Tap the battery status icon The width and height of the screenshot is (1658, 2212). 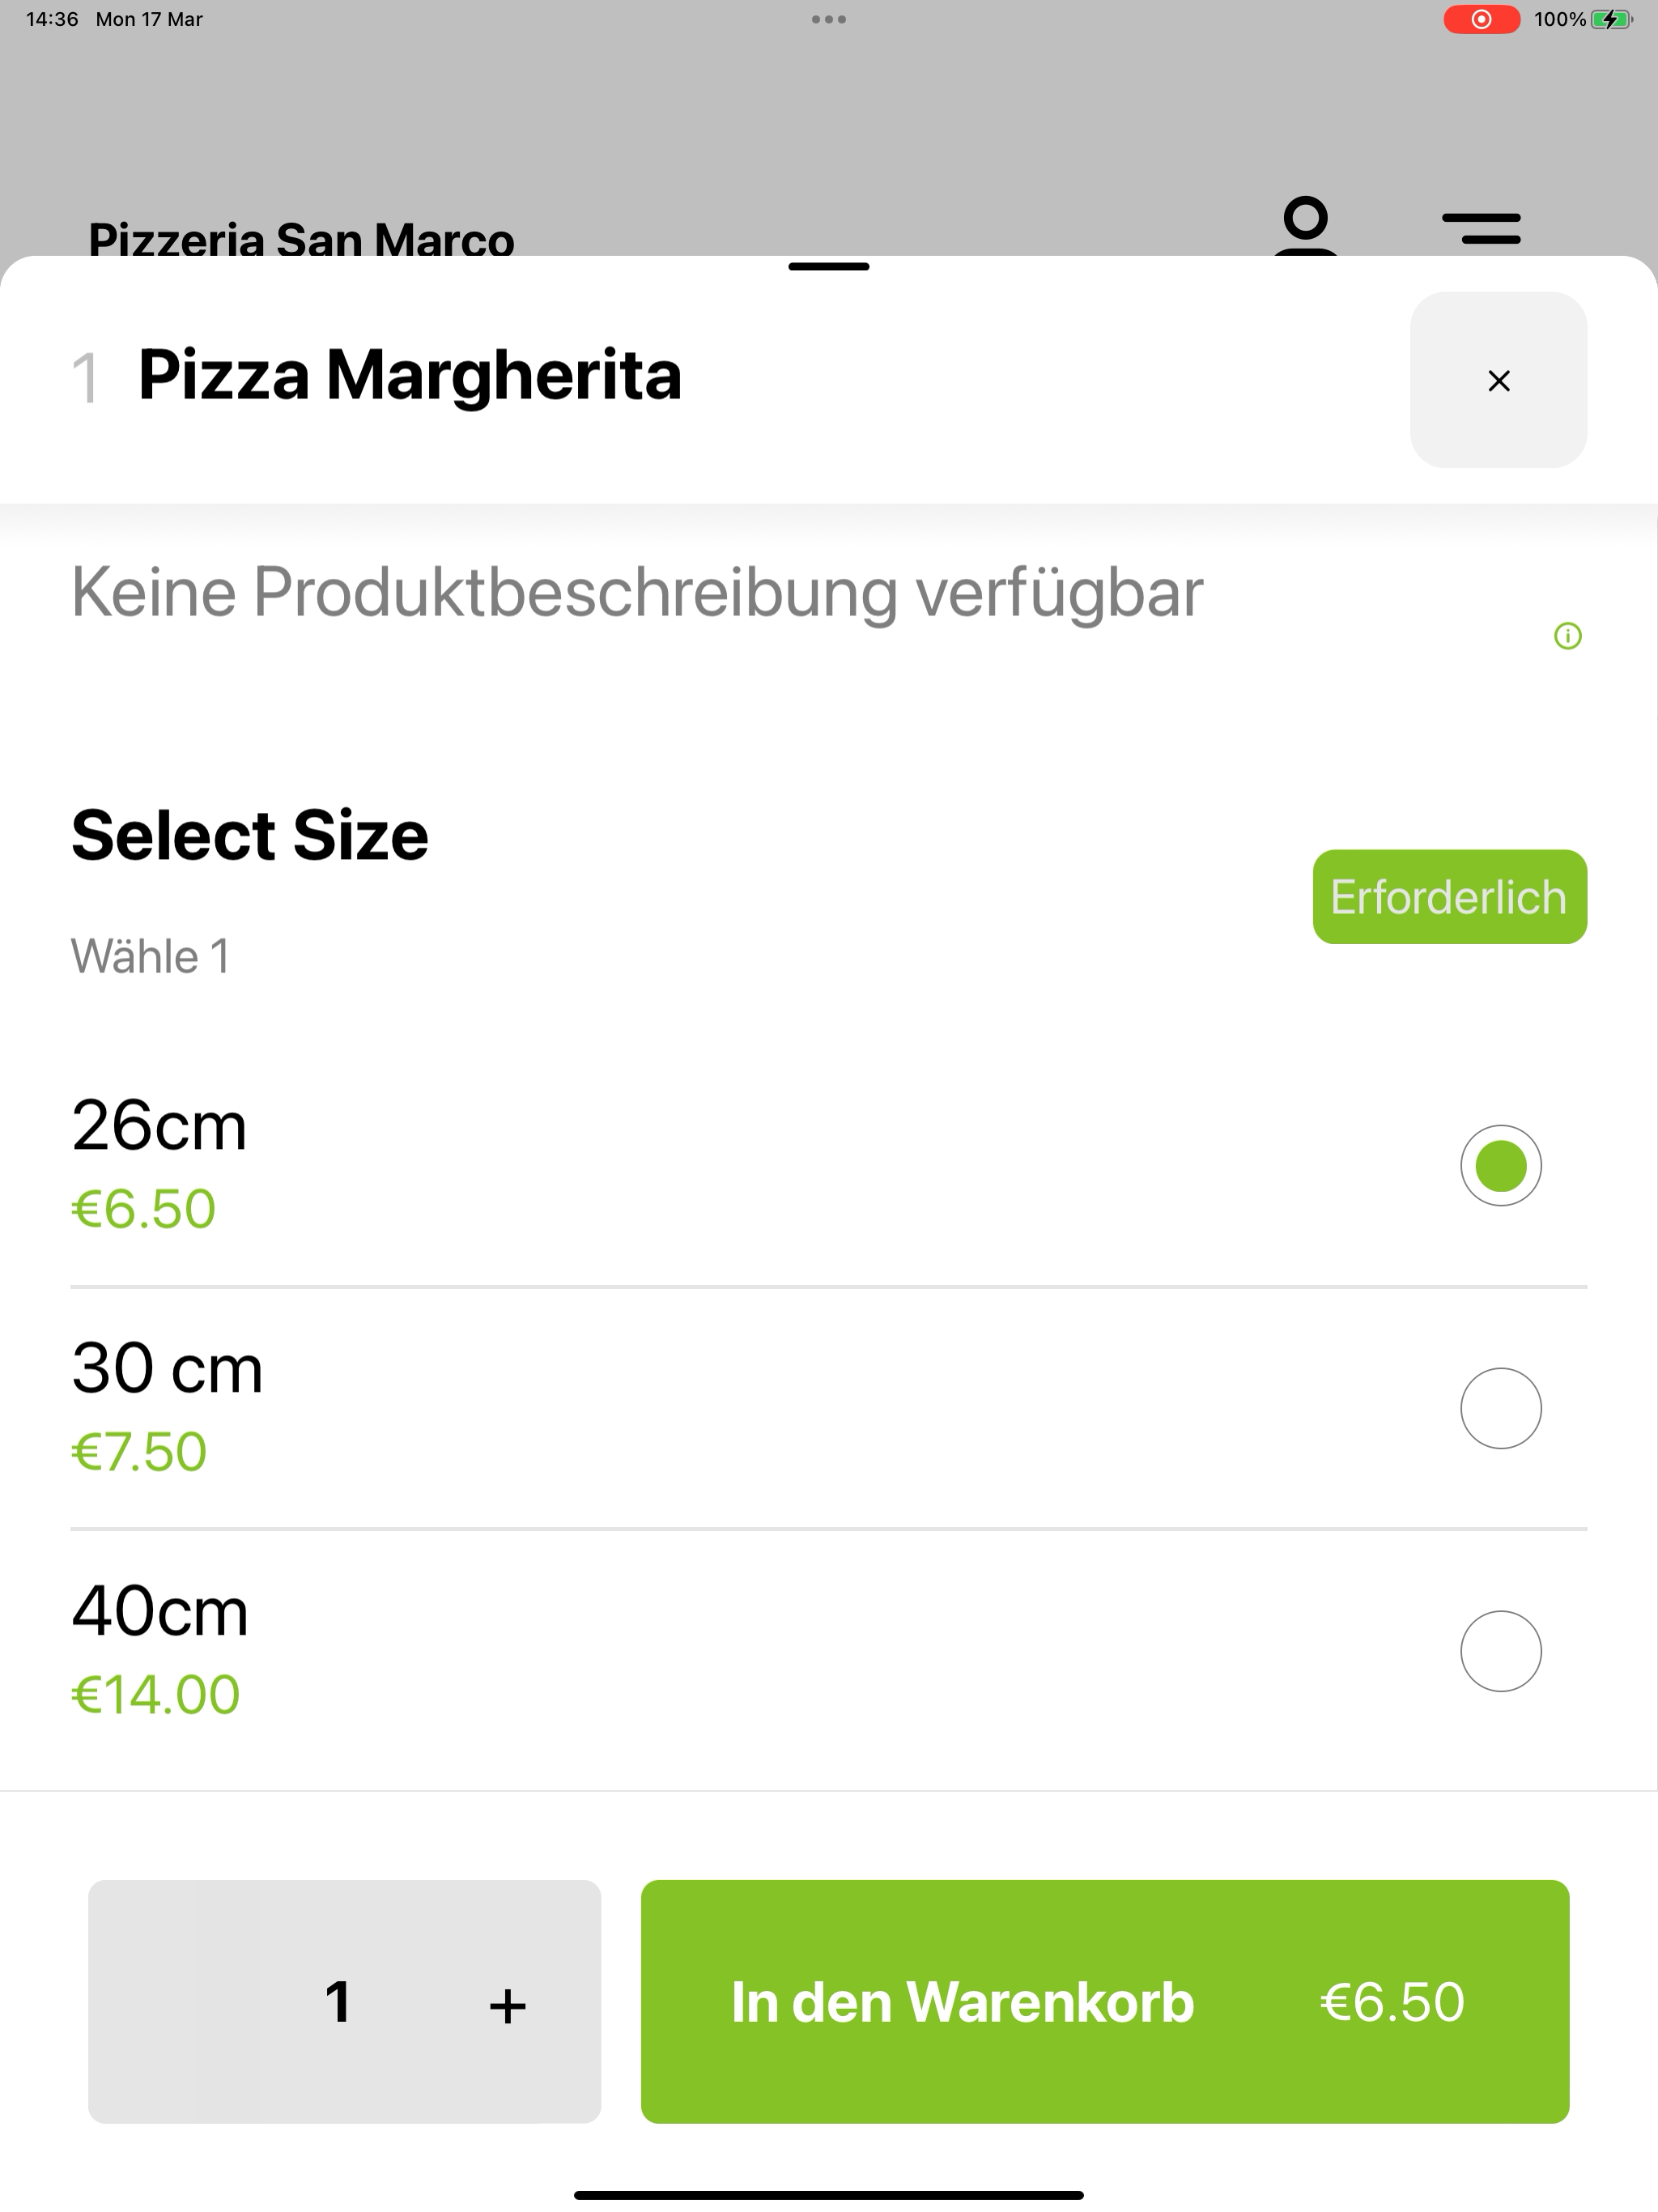1611,19
